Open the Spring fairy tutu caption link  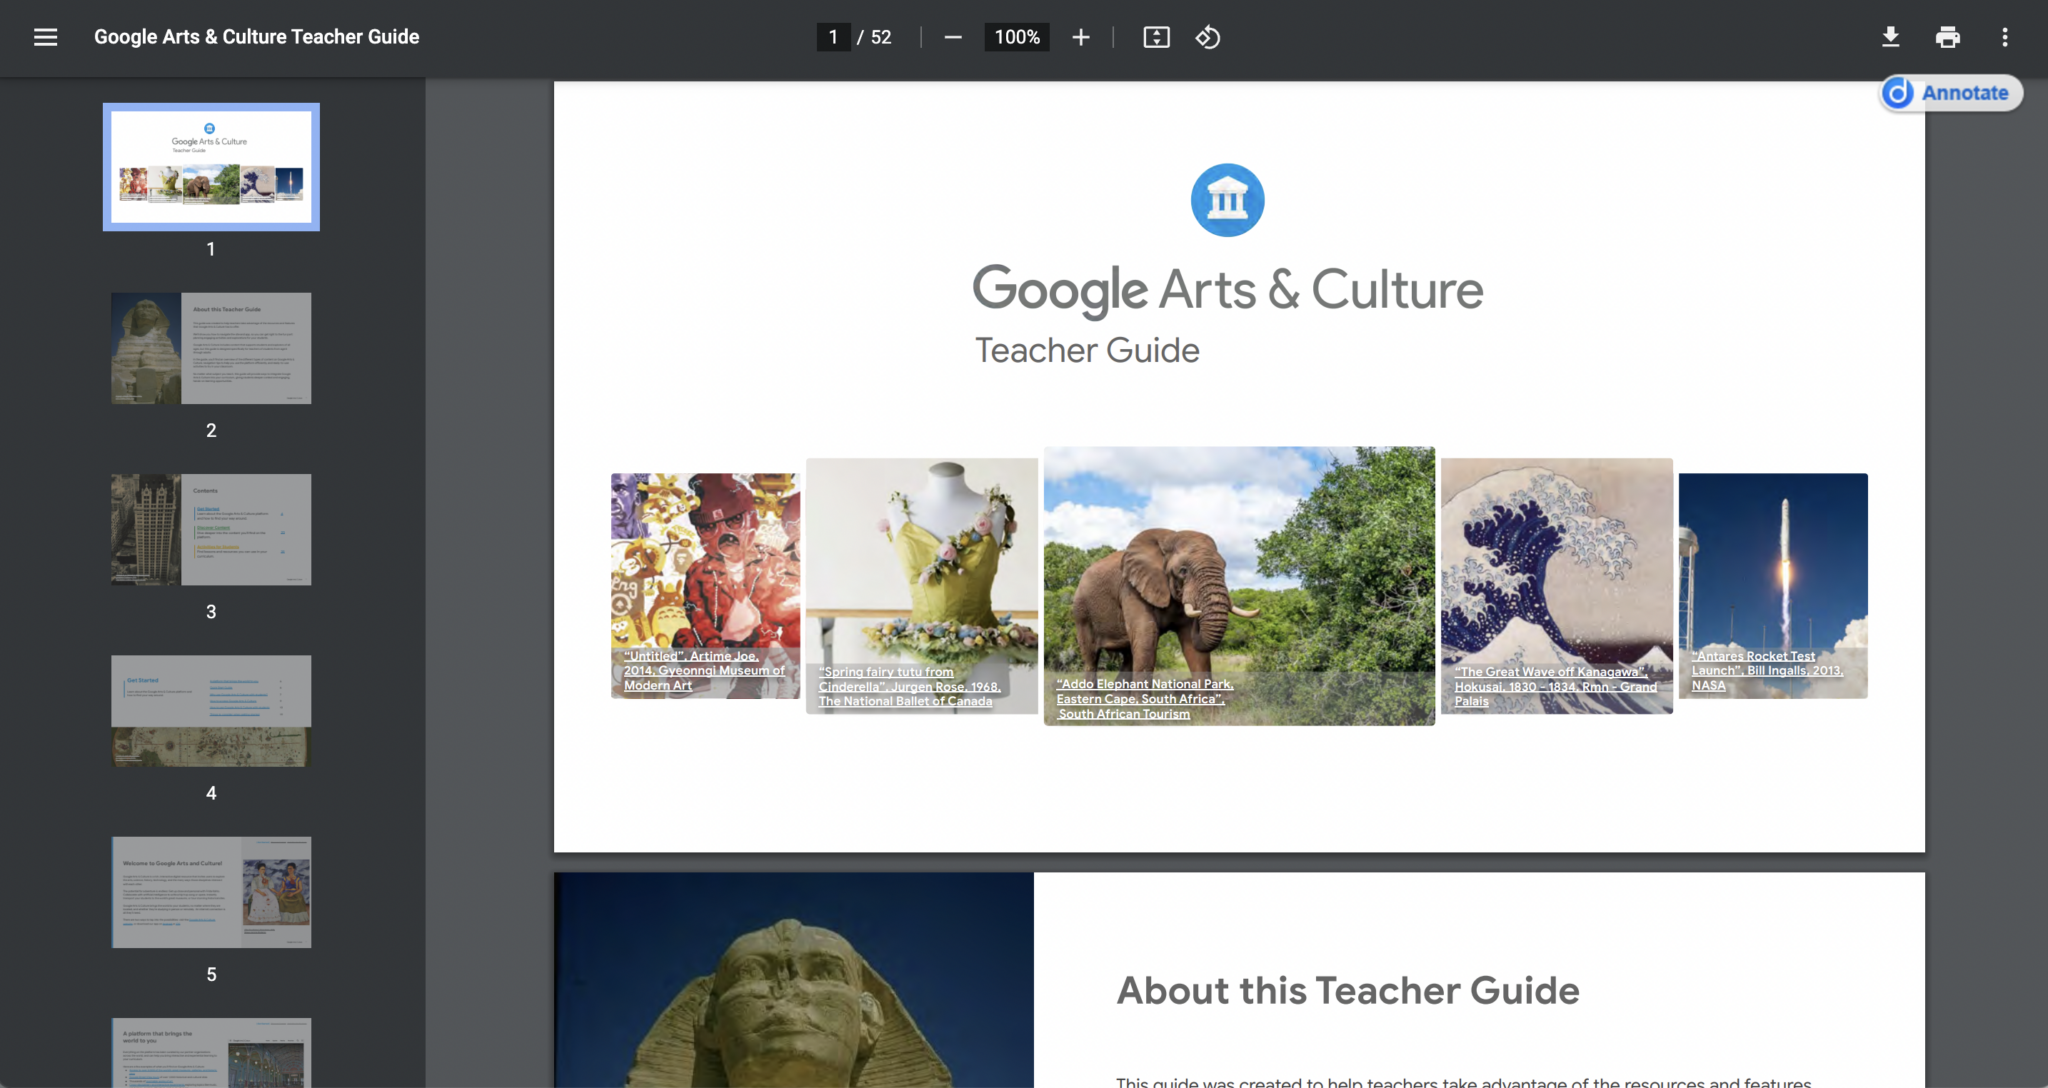click(x=909, y=687)
